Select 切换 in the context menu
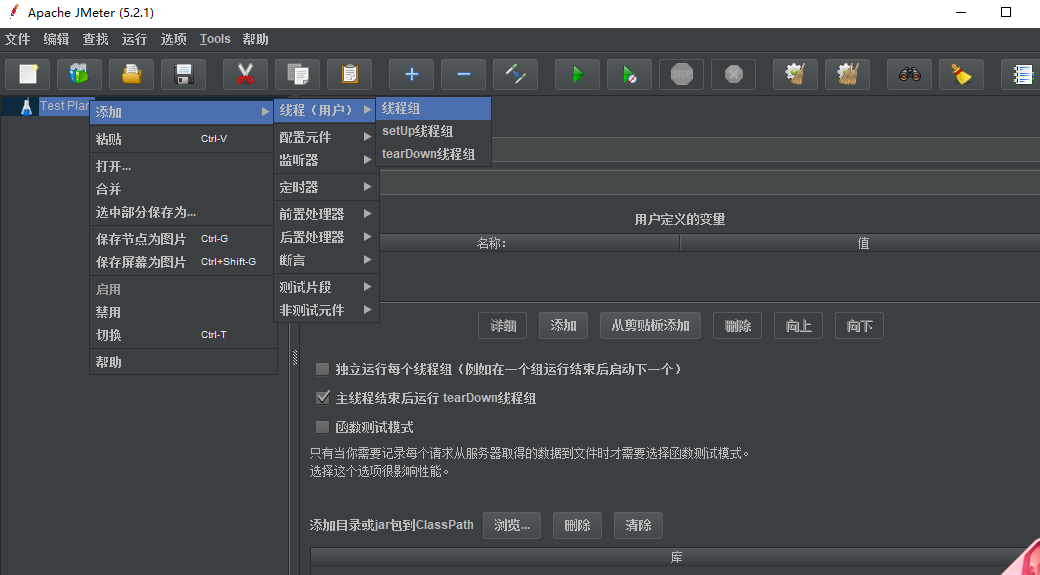1040x575 pixels. [182, 335]
